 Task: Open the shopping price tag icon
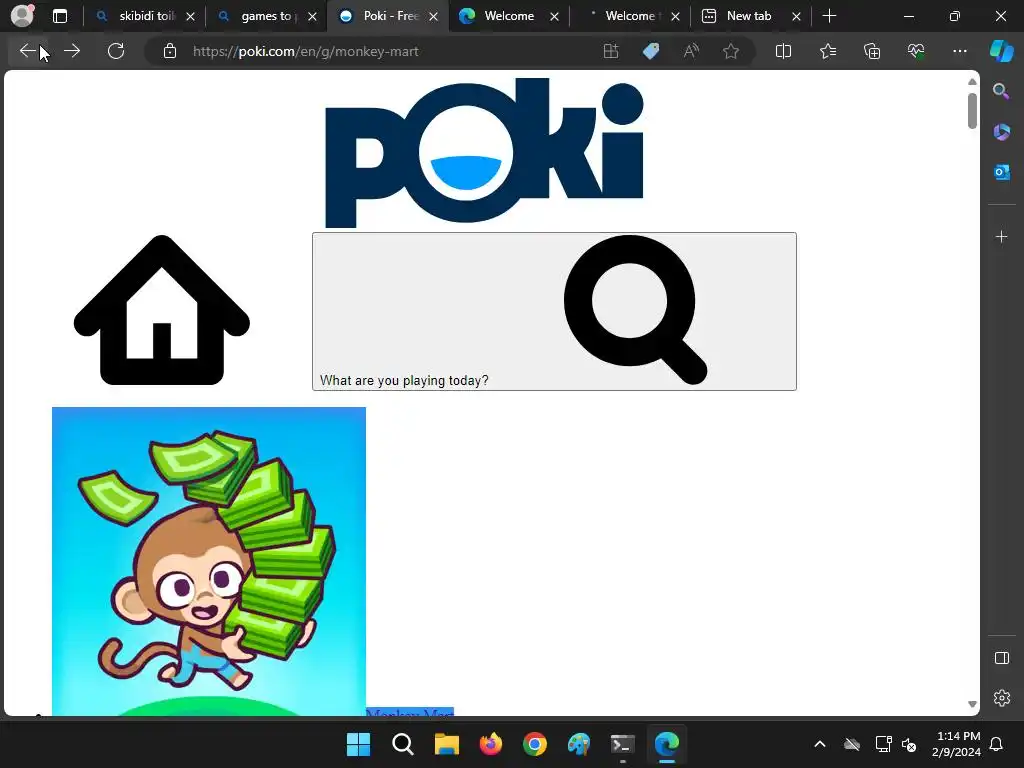(x=651, y=51)
